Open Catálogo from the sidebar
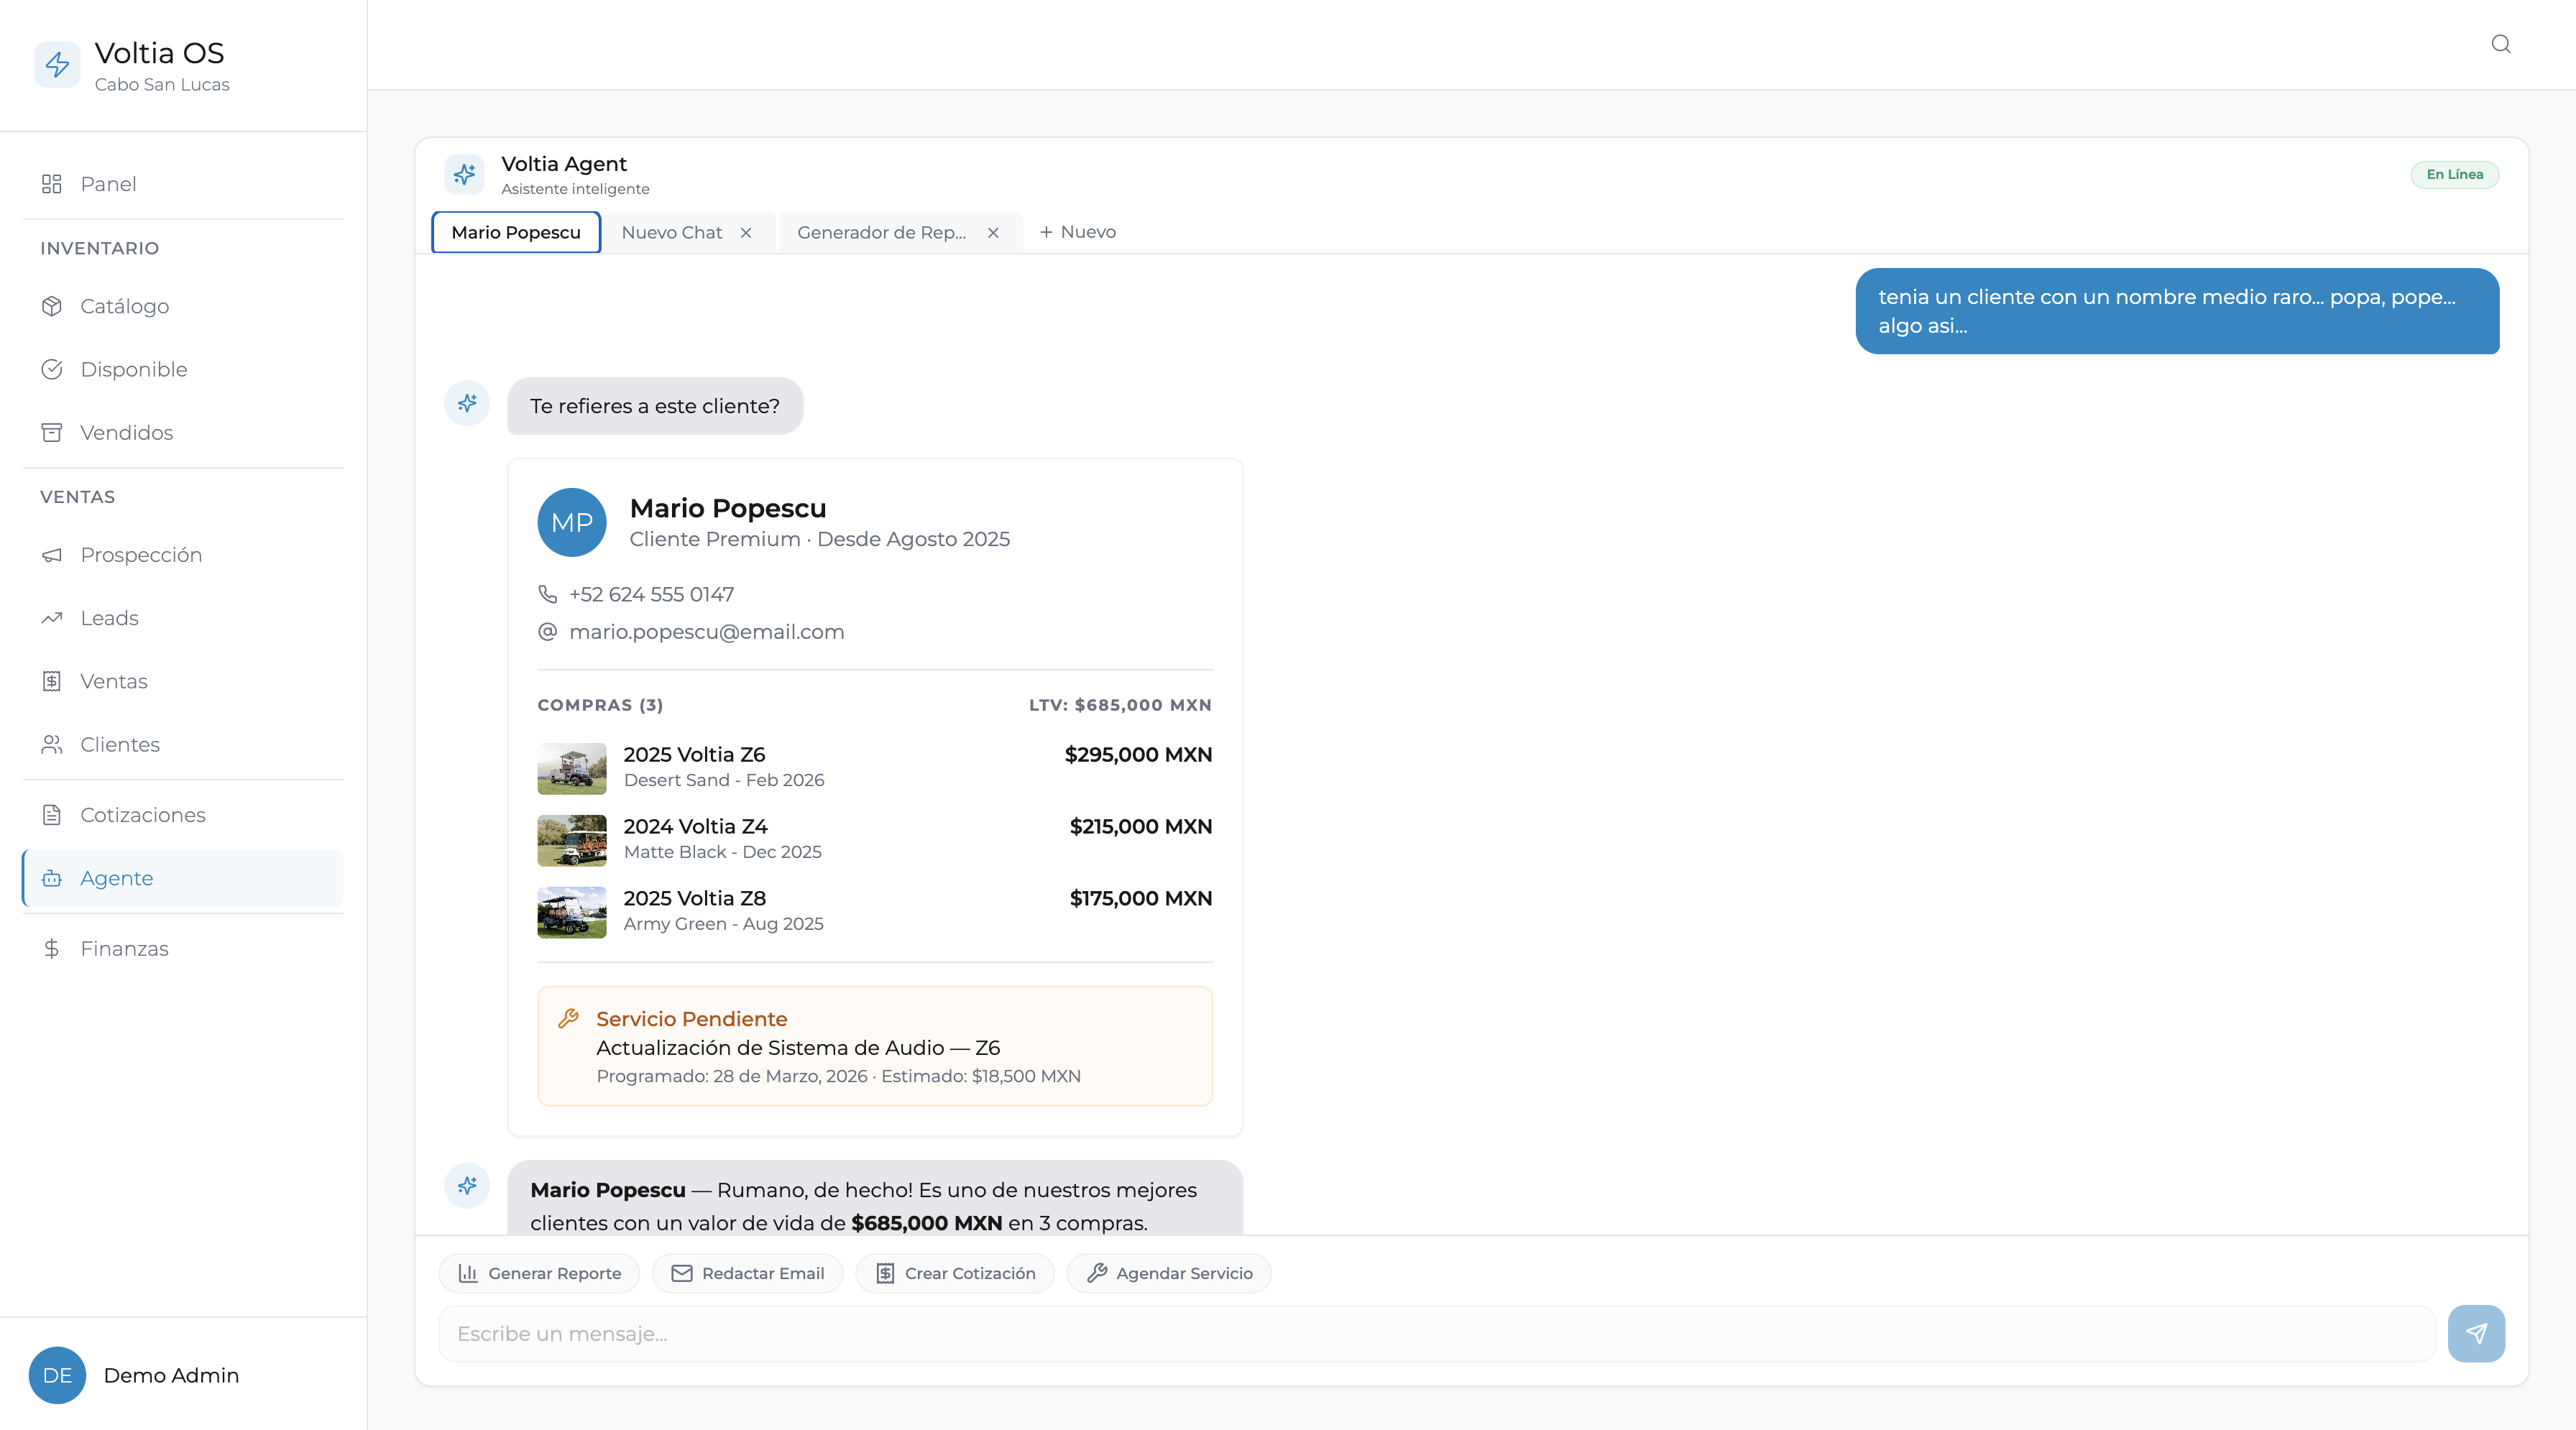Viewport: 2576px width, 1430px height. coord(183,306)
